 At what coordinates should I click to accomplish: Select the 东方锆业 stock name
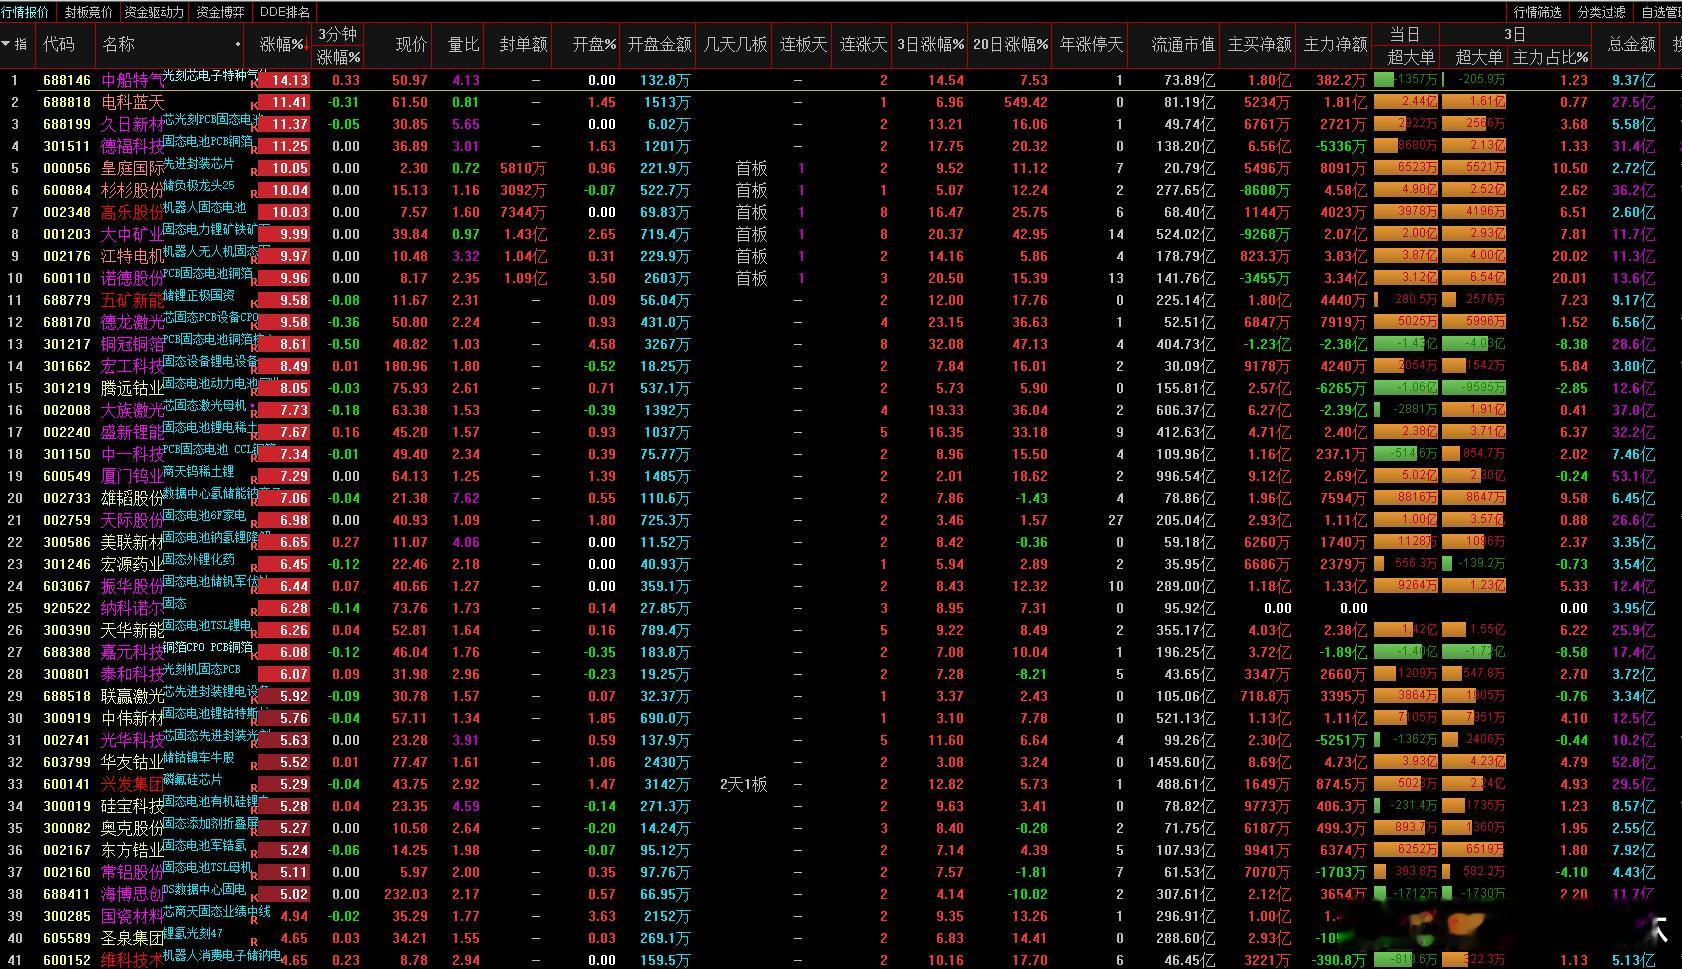[x=132, y=850]
